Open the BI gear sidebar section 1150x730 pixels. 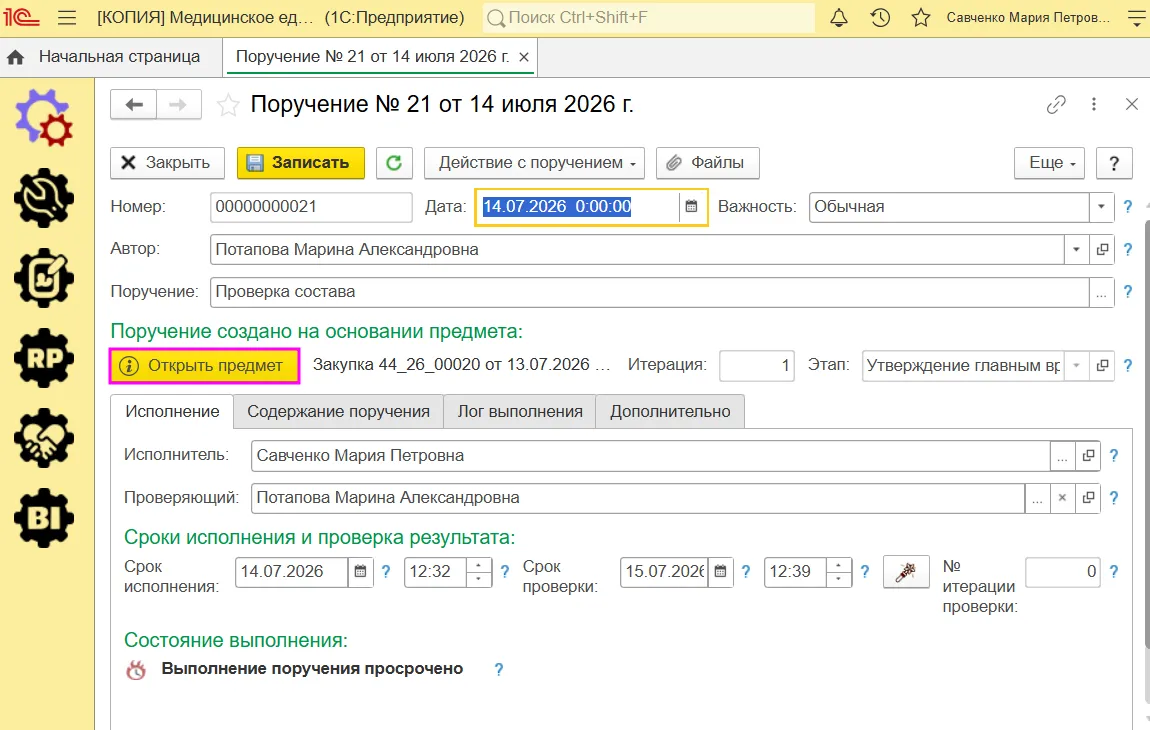(44, 518)
